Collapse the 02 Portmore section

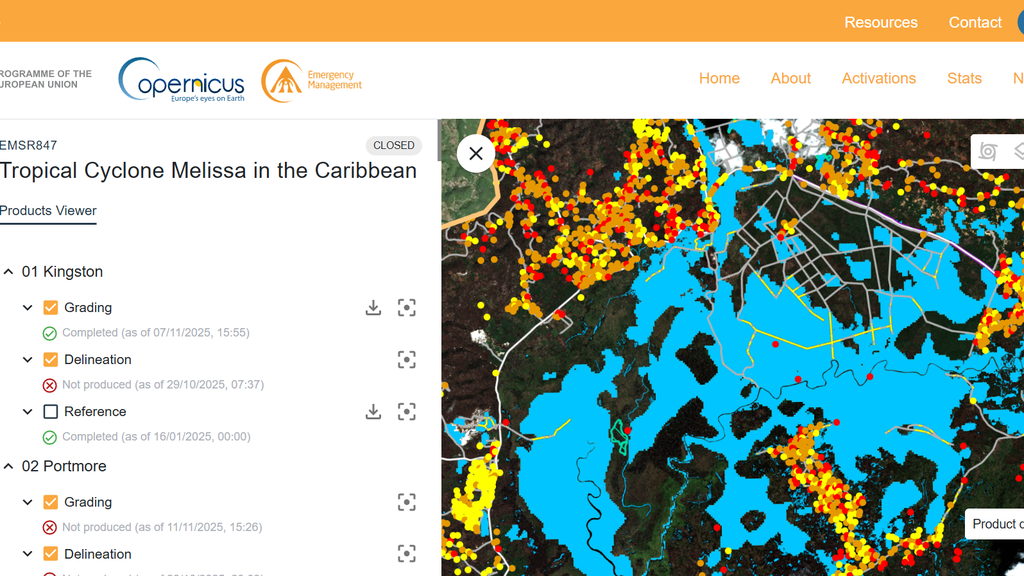(8, 466)
